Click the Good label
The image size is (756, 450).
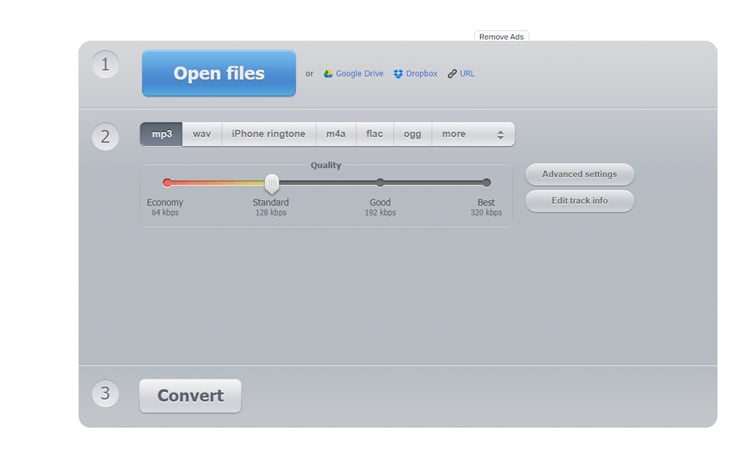380,203
